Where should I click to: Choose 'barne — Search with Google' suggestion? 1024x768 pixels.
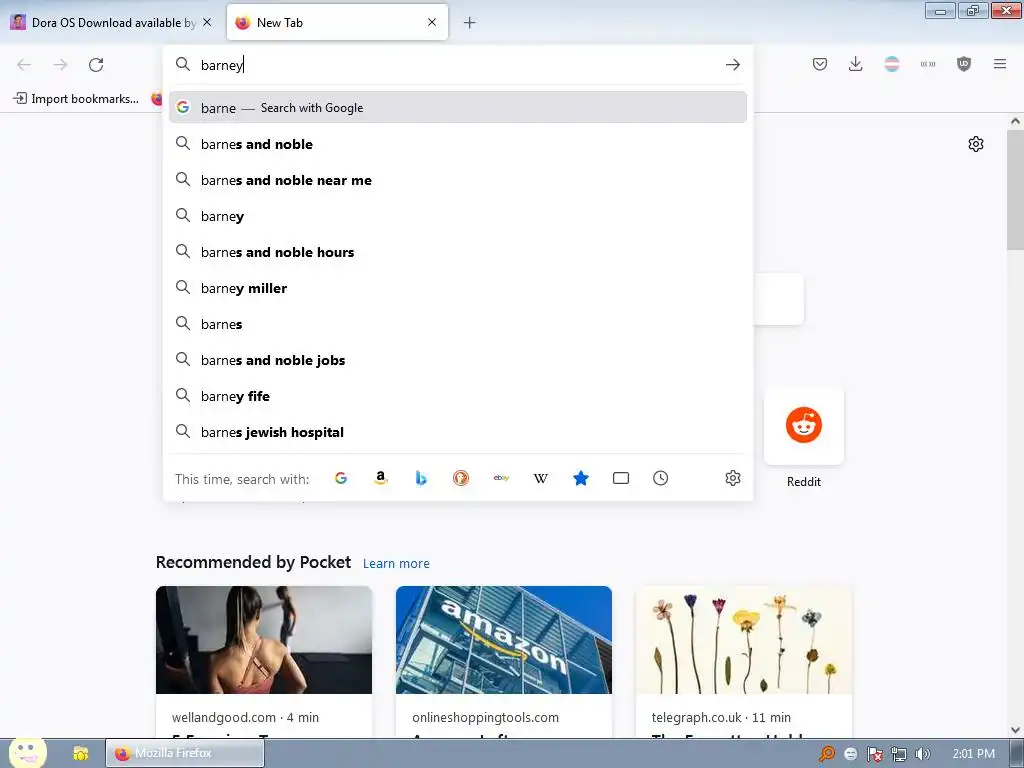pyautogui.click(x=458, y=108)
